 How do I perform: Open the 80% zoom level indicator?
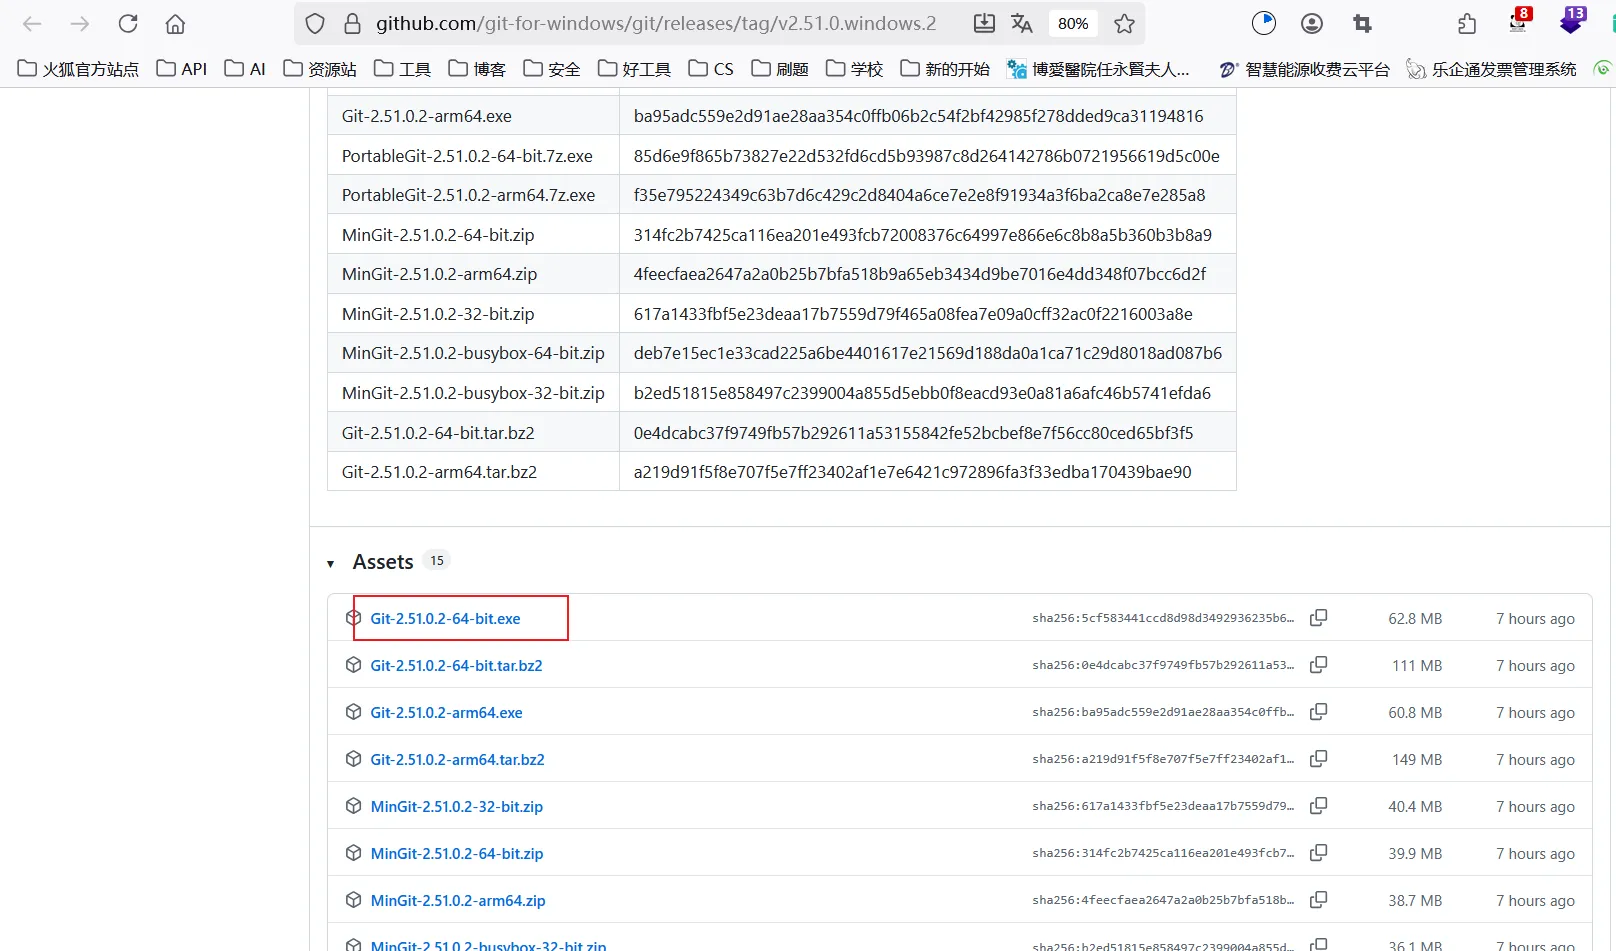pos(1072,24)
